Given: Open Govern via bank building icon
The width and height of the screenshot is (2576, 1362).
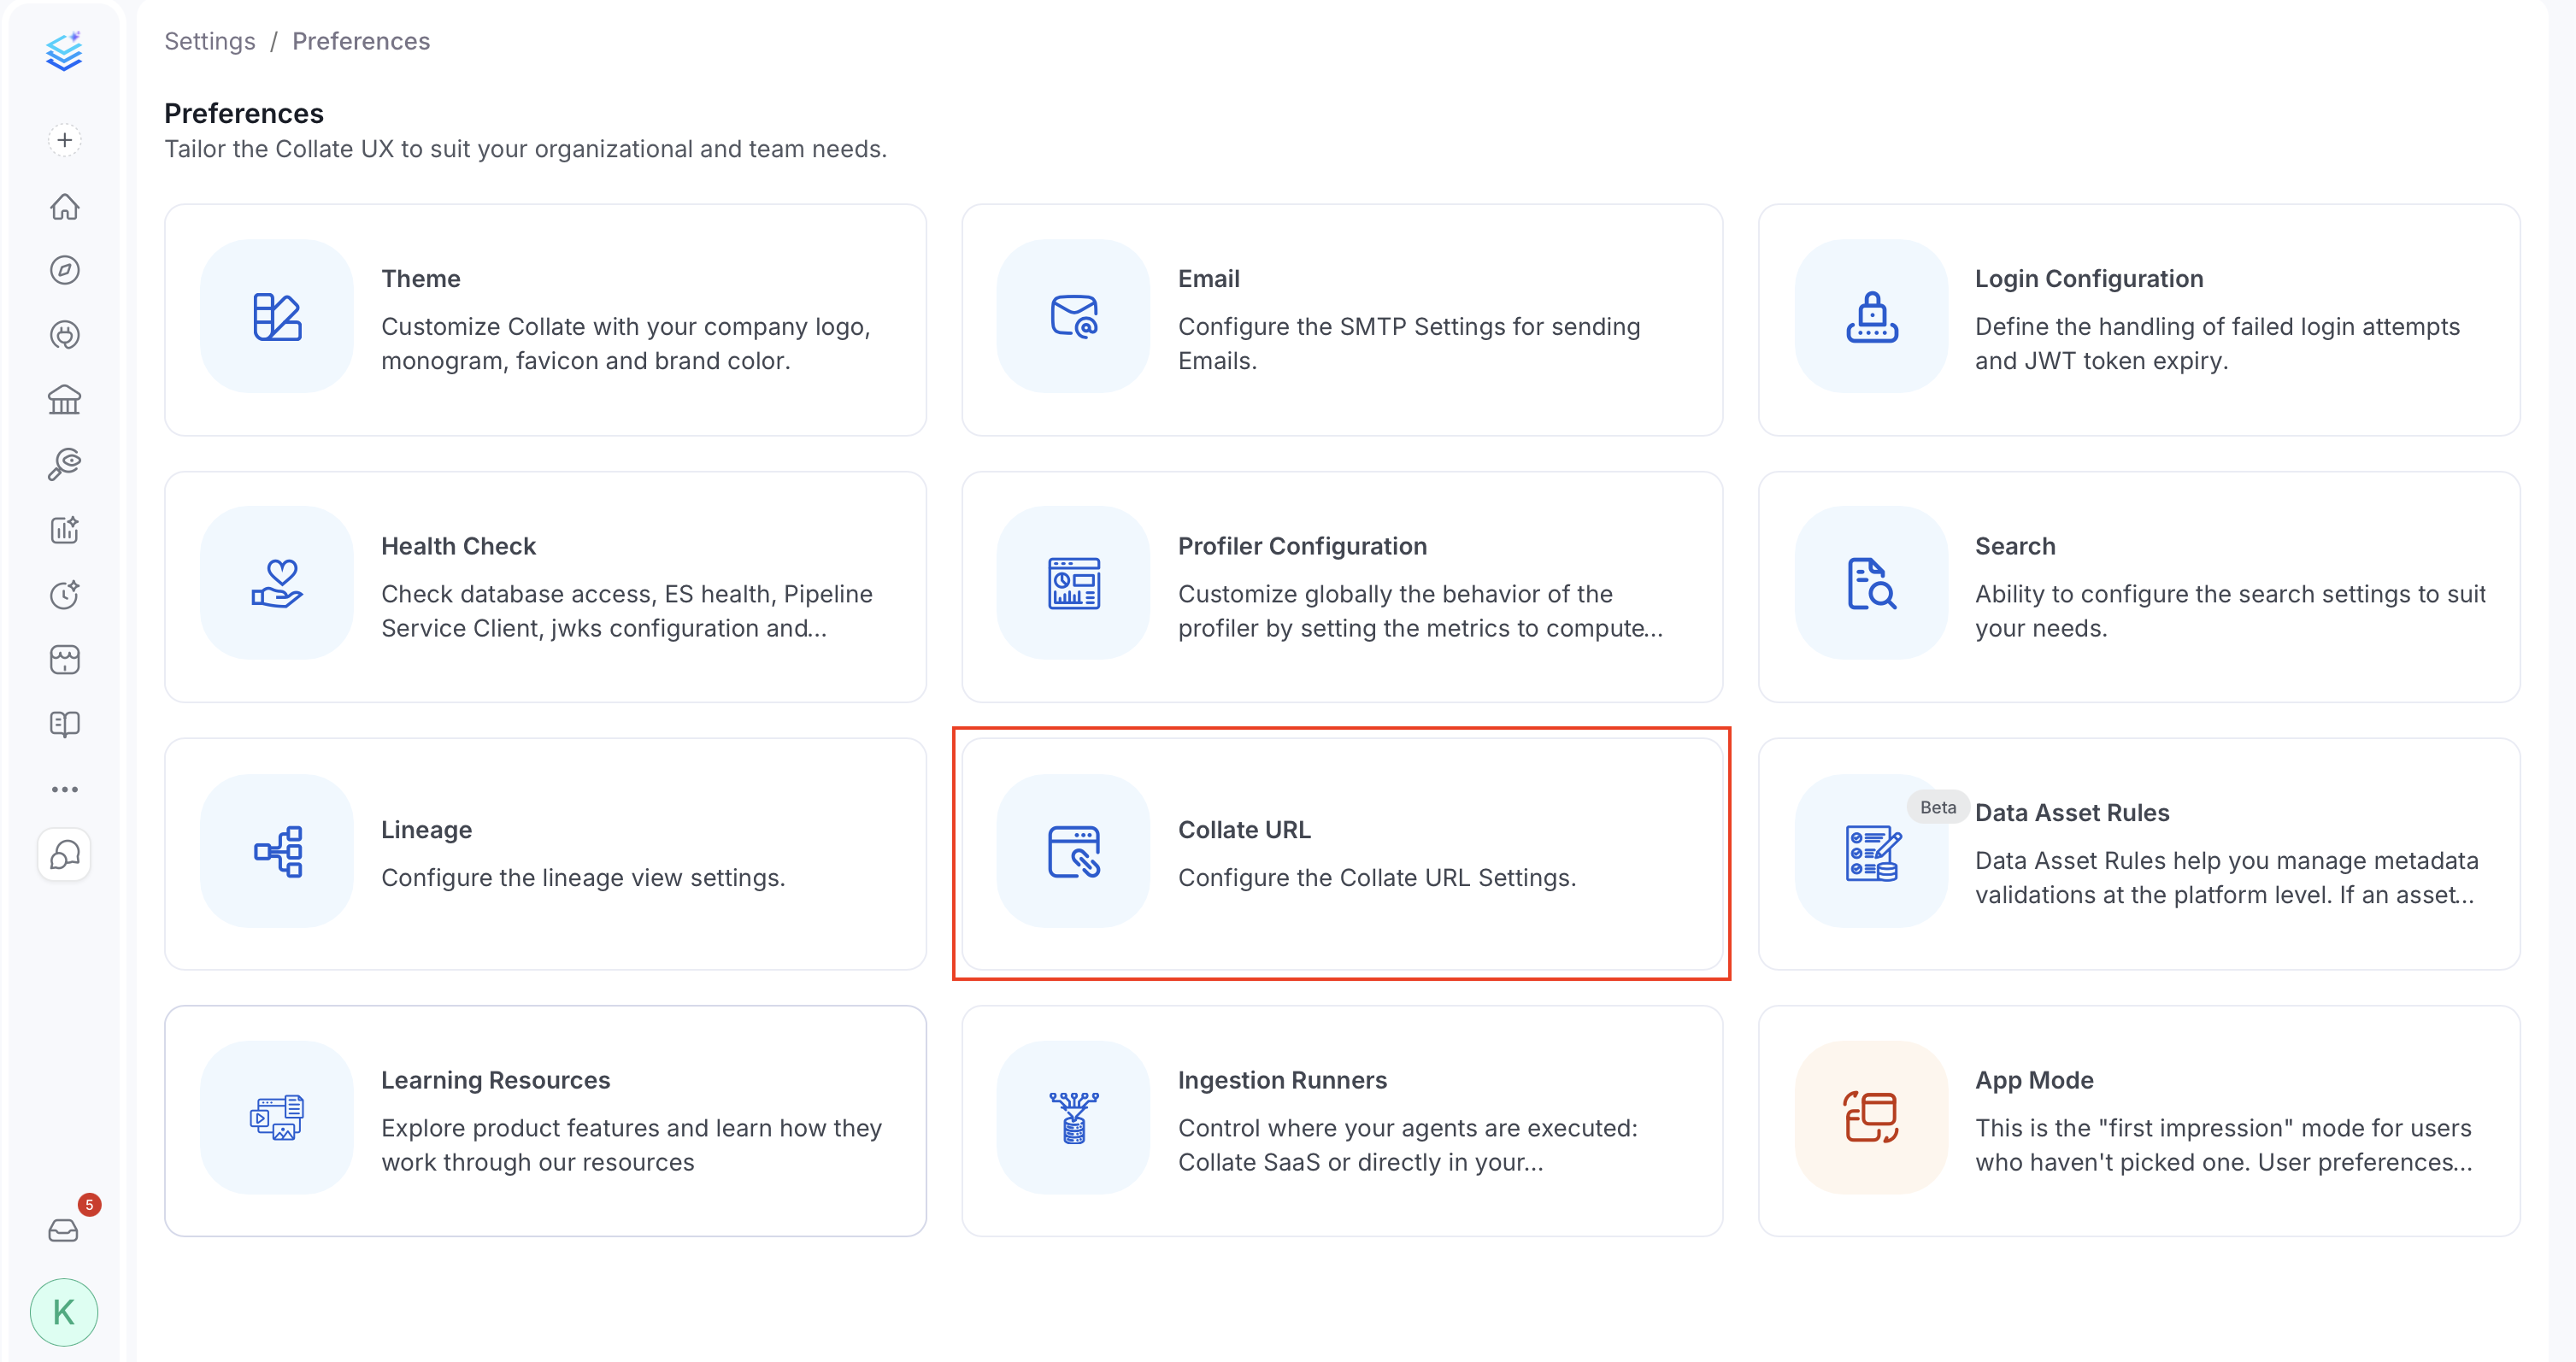Looking at the screenshot, I should (65, 400).
